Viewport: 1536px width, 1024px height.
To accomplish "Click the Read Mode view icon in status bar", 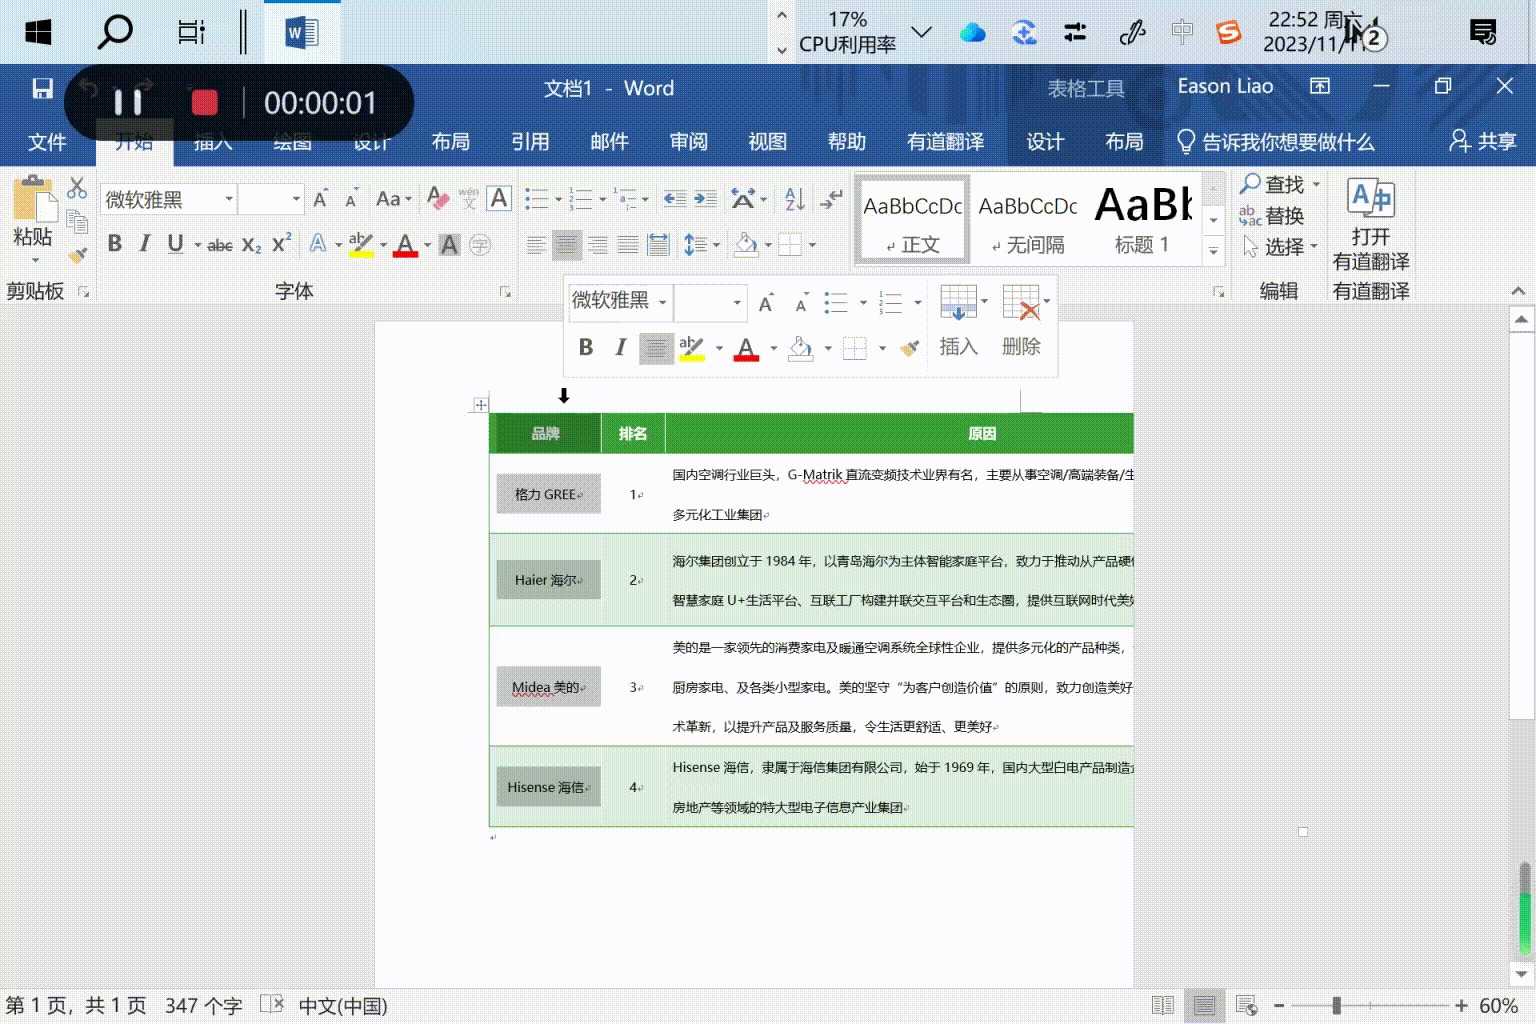I will [x=1163, y=1005].
